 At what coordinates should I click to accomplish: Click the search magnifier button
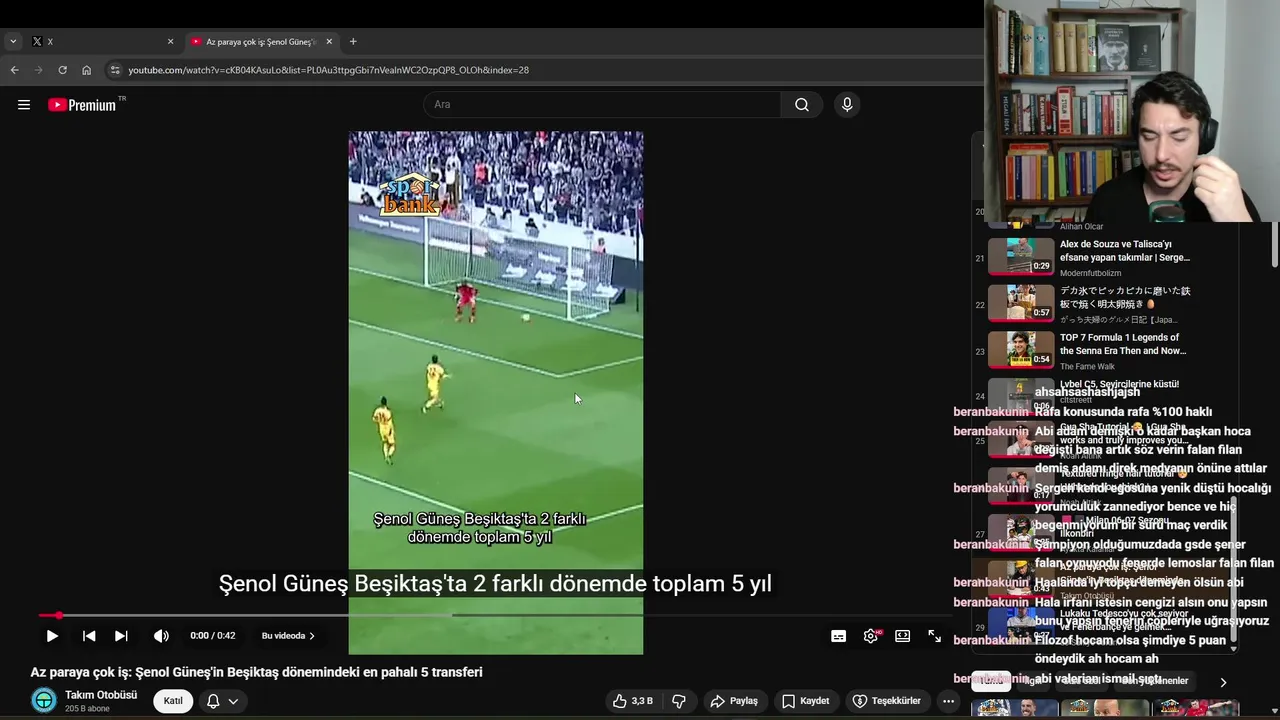tap(802, 105)
